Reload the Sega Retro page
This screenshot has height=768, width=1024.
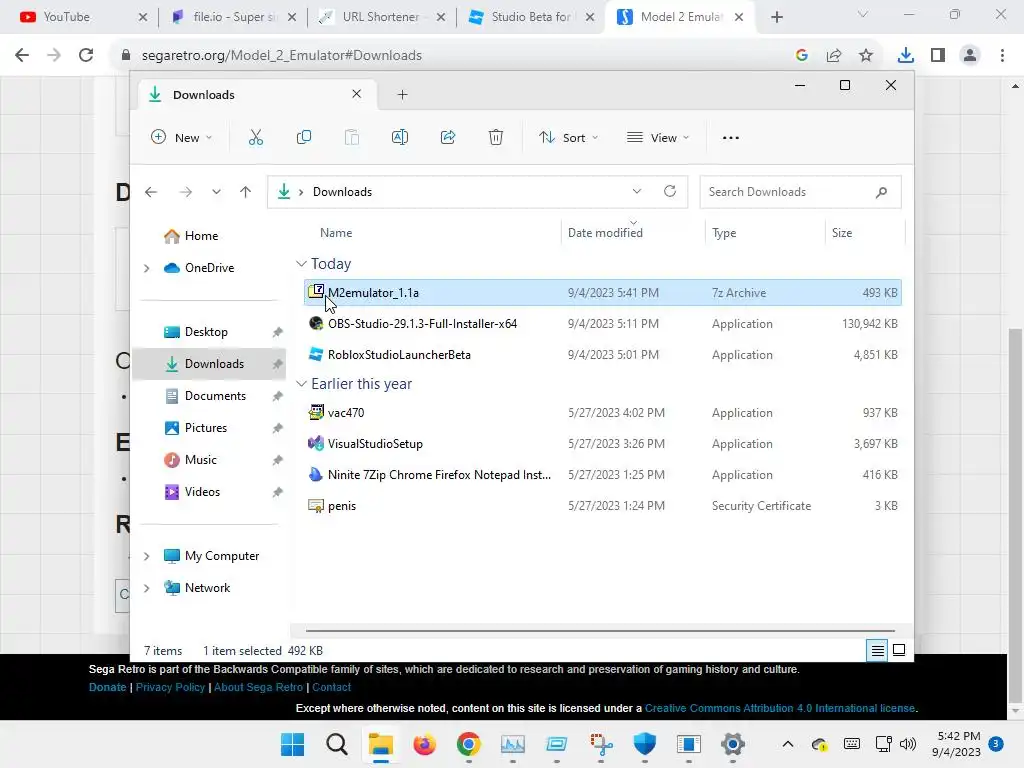(86, 56)
